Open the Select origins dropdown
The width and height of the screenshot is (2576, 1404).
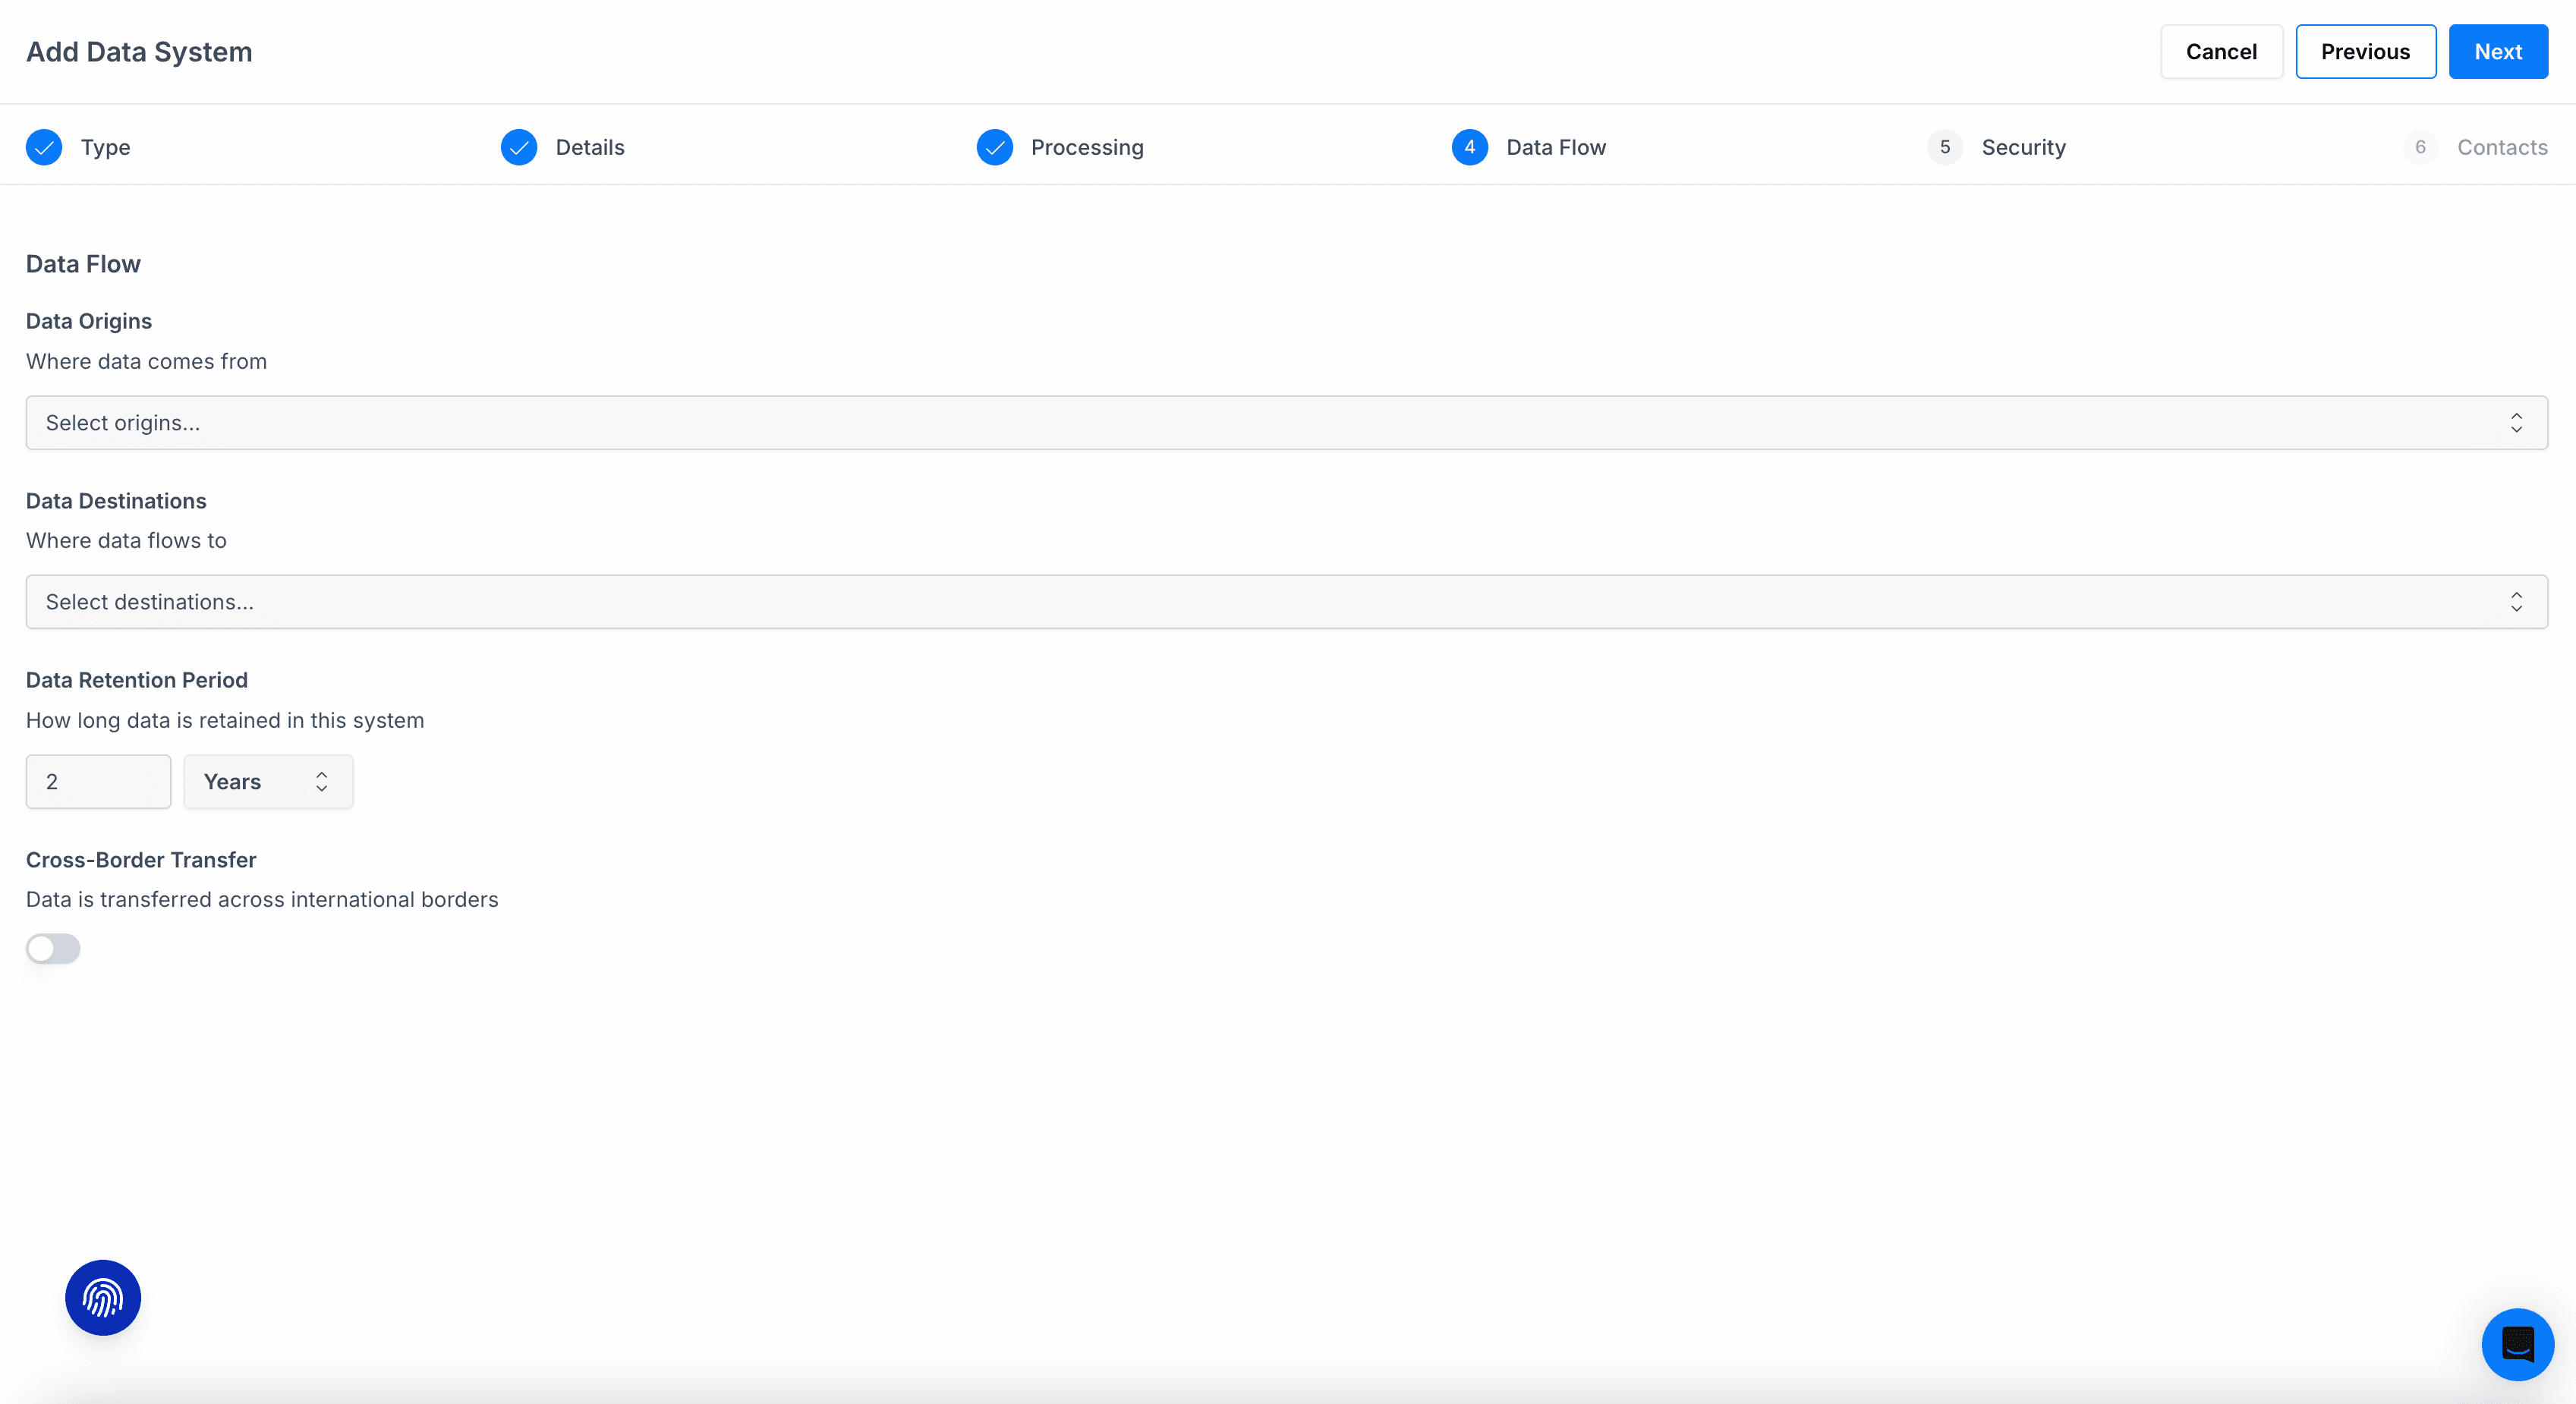[x=1286, y=423]
